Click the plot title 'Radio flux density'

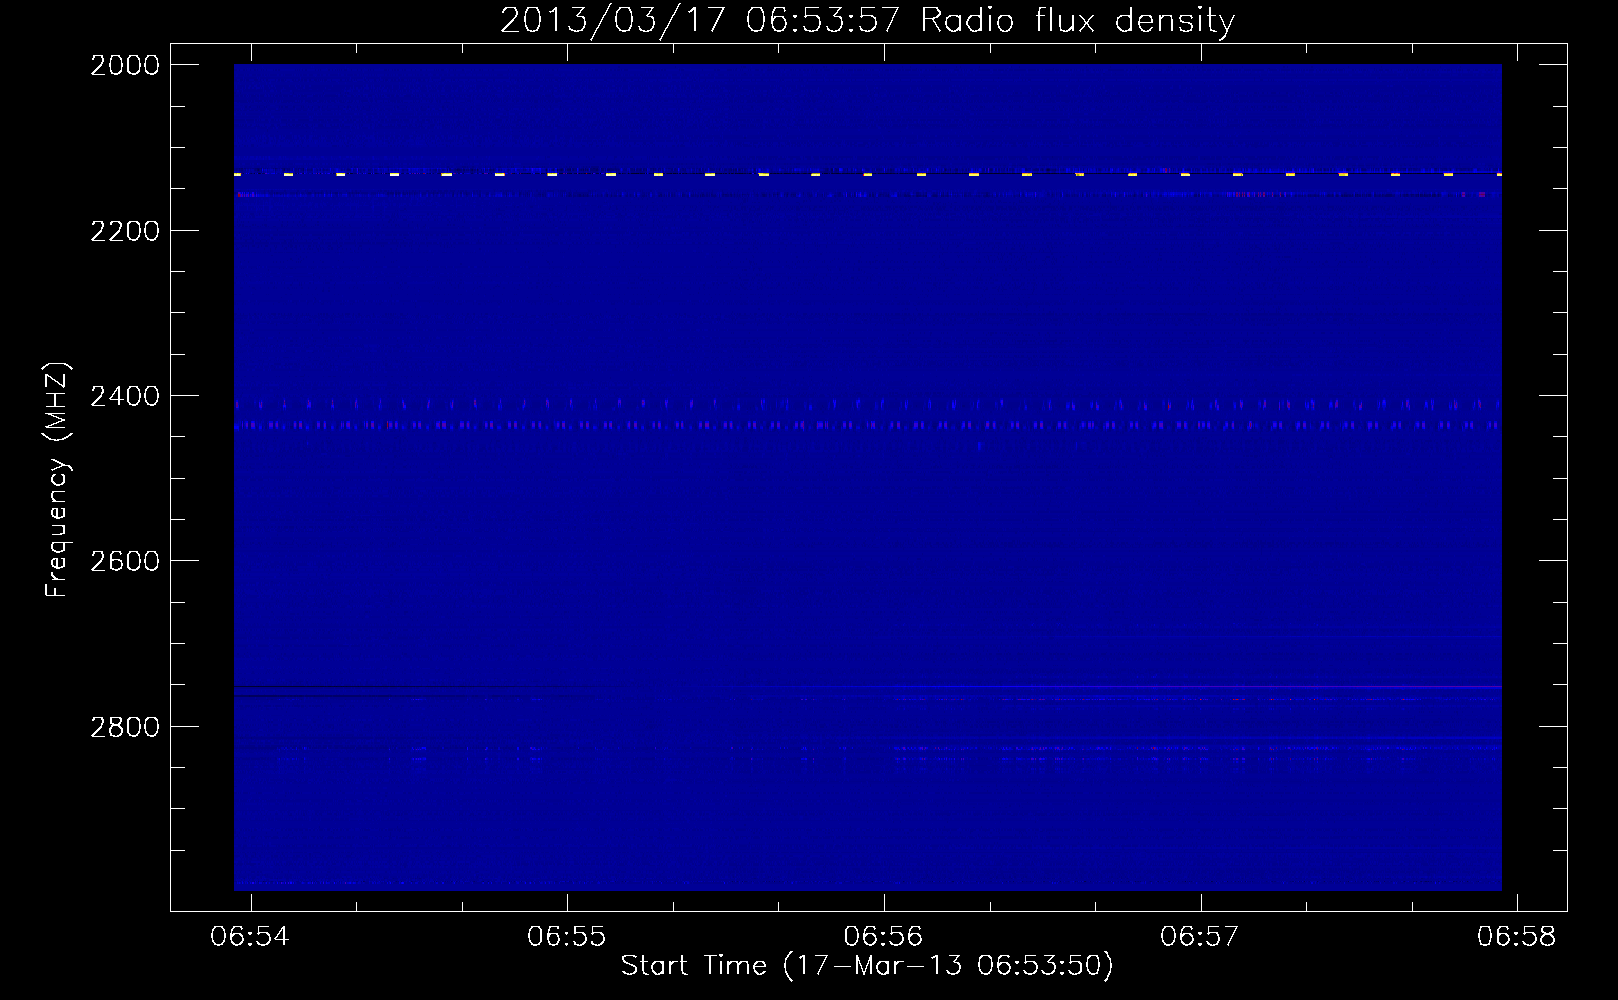1077,20
